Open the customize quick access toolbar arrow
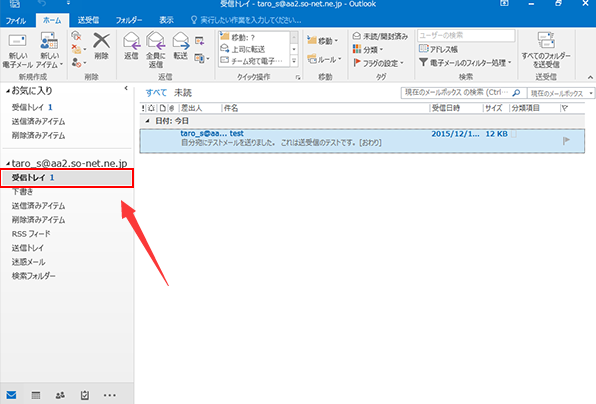Viewport: 596px width, 404px height. (68, 3)
